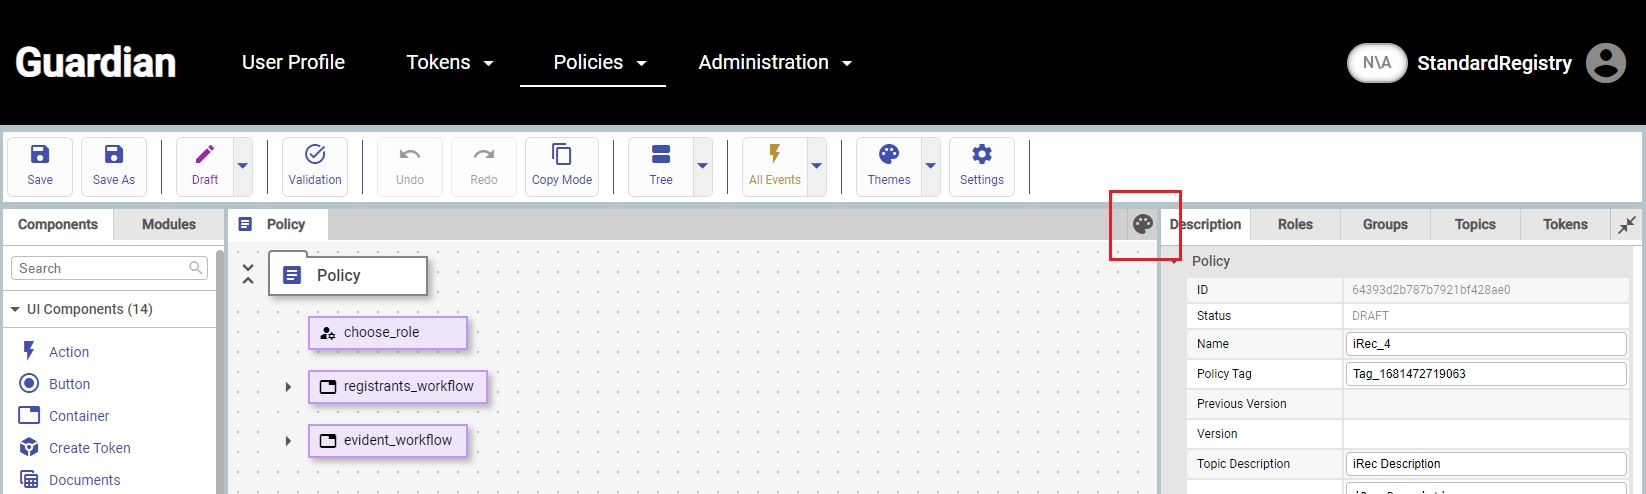Switch to the Modules tab
Screen dimensions: 1646x494
(168, 224)
